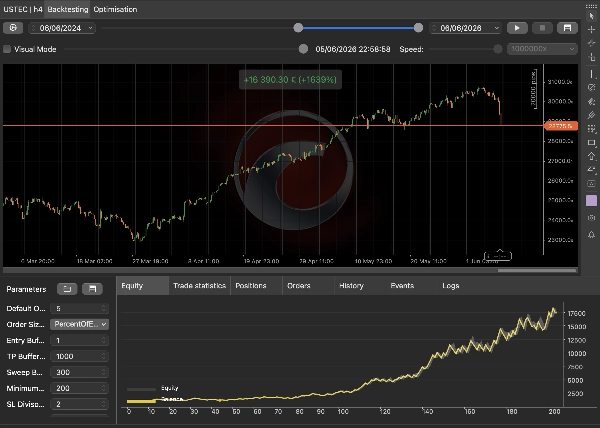Click the third icon below cursor tool

click(x=592, y=57)
